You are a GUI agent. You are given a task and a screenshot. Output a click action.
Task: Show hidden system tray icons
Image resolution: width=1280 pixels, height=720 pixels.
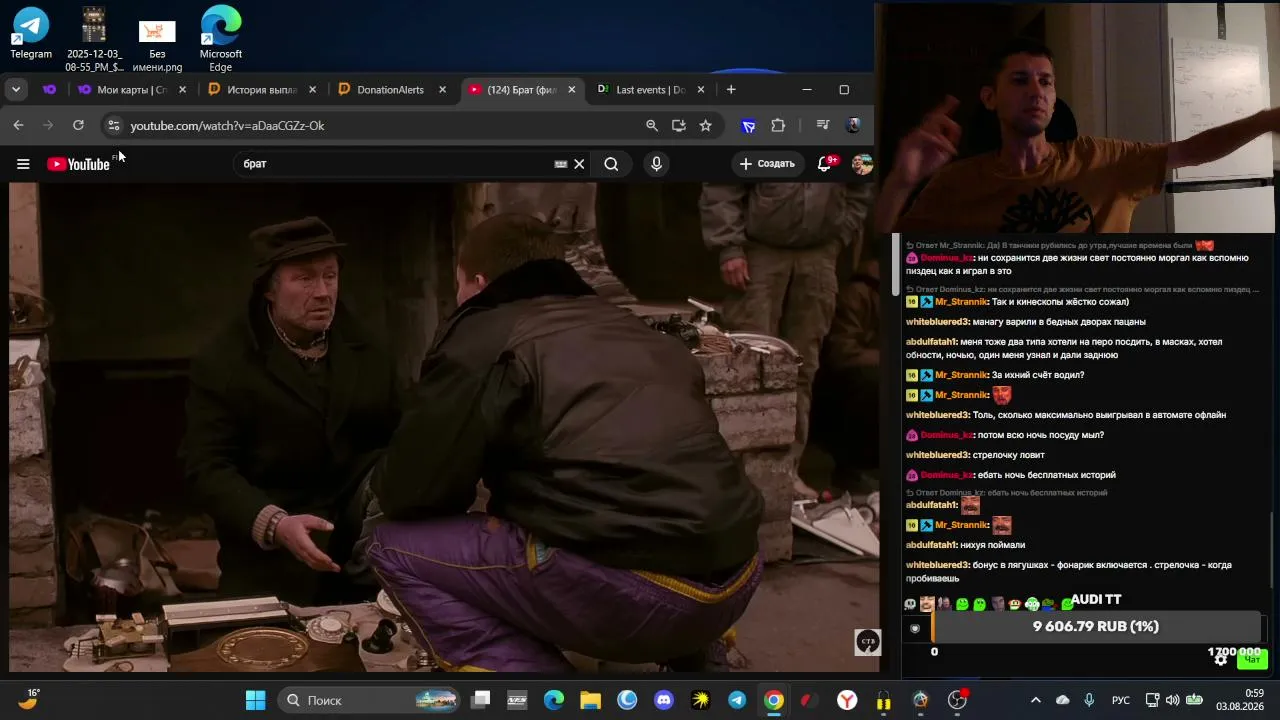click(1035, 700)
